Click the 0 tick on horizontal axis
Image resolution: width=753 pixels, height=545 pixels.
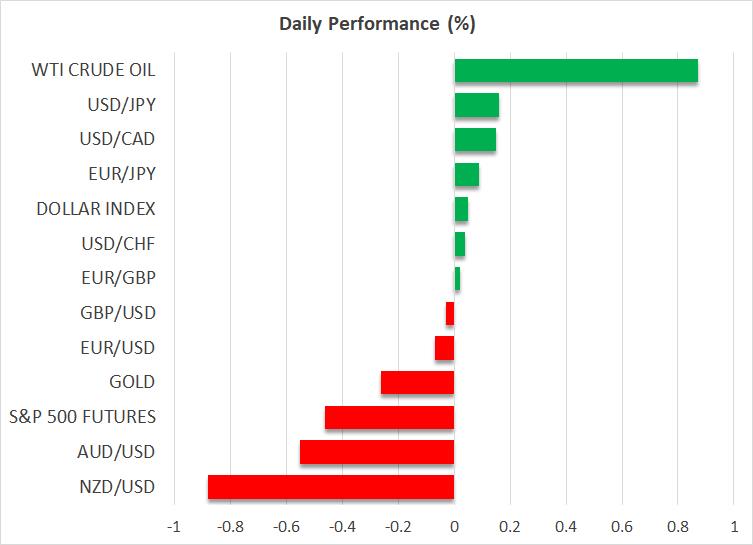(x=454, y=527)
